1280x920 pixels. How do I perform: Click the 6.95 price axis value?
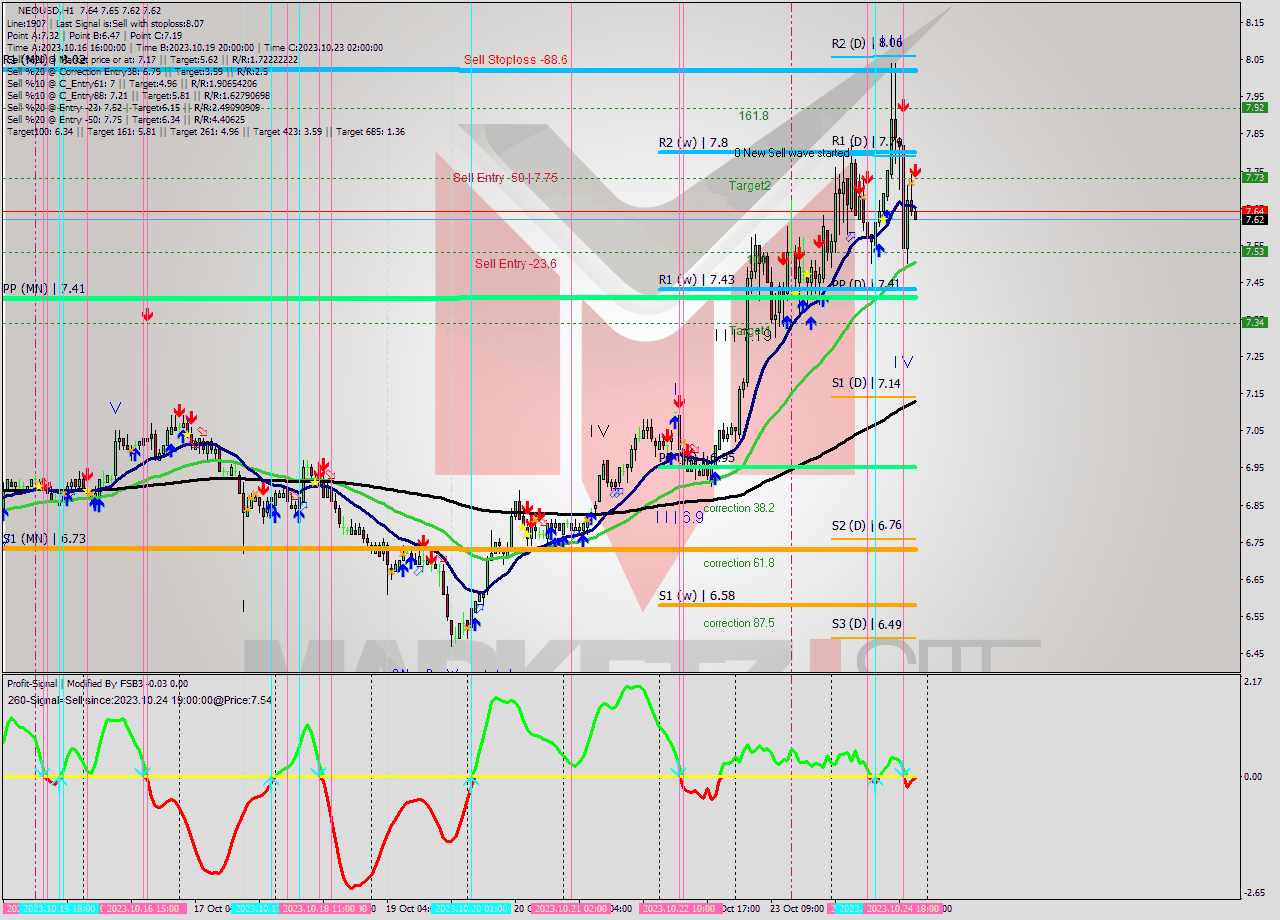pos(1256,467)
